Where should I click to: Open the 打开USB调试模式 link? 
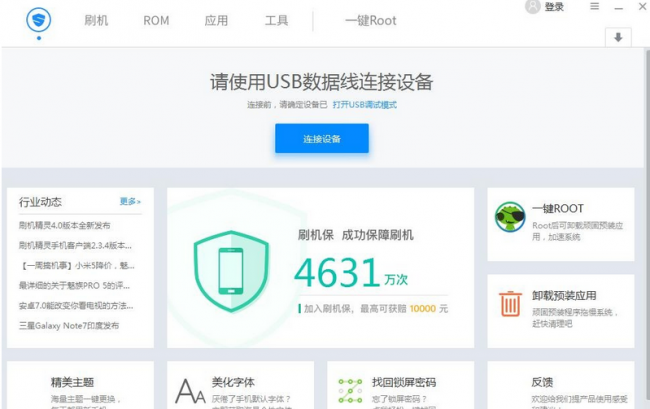364,105
